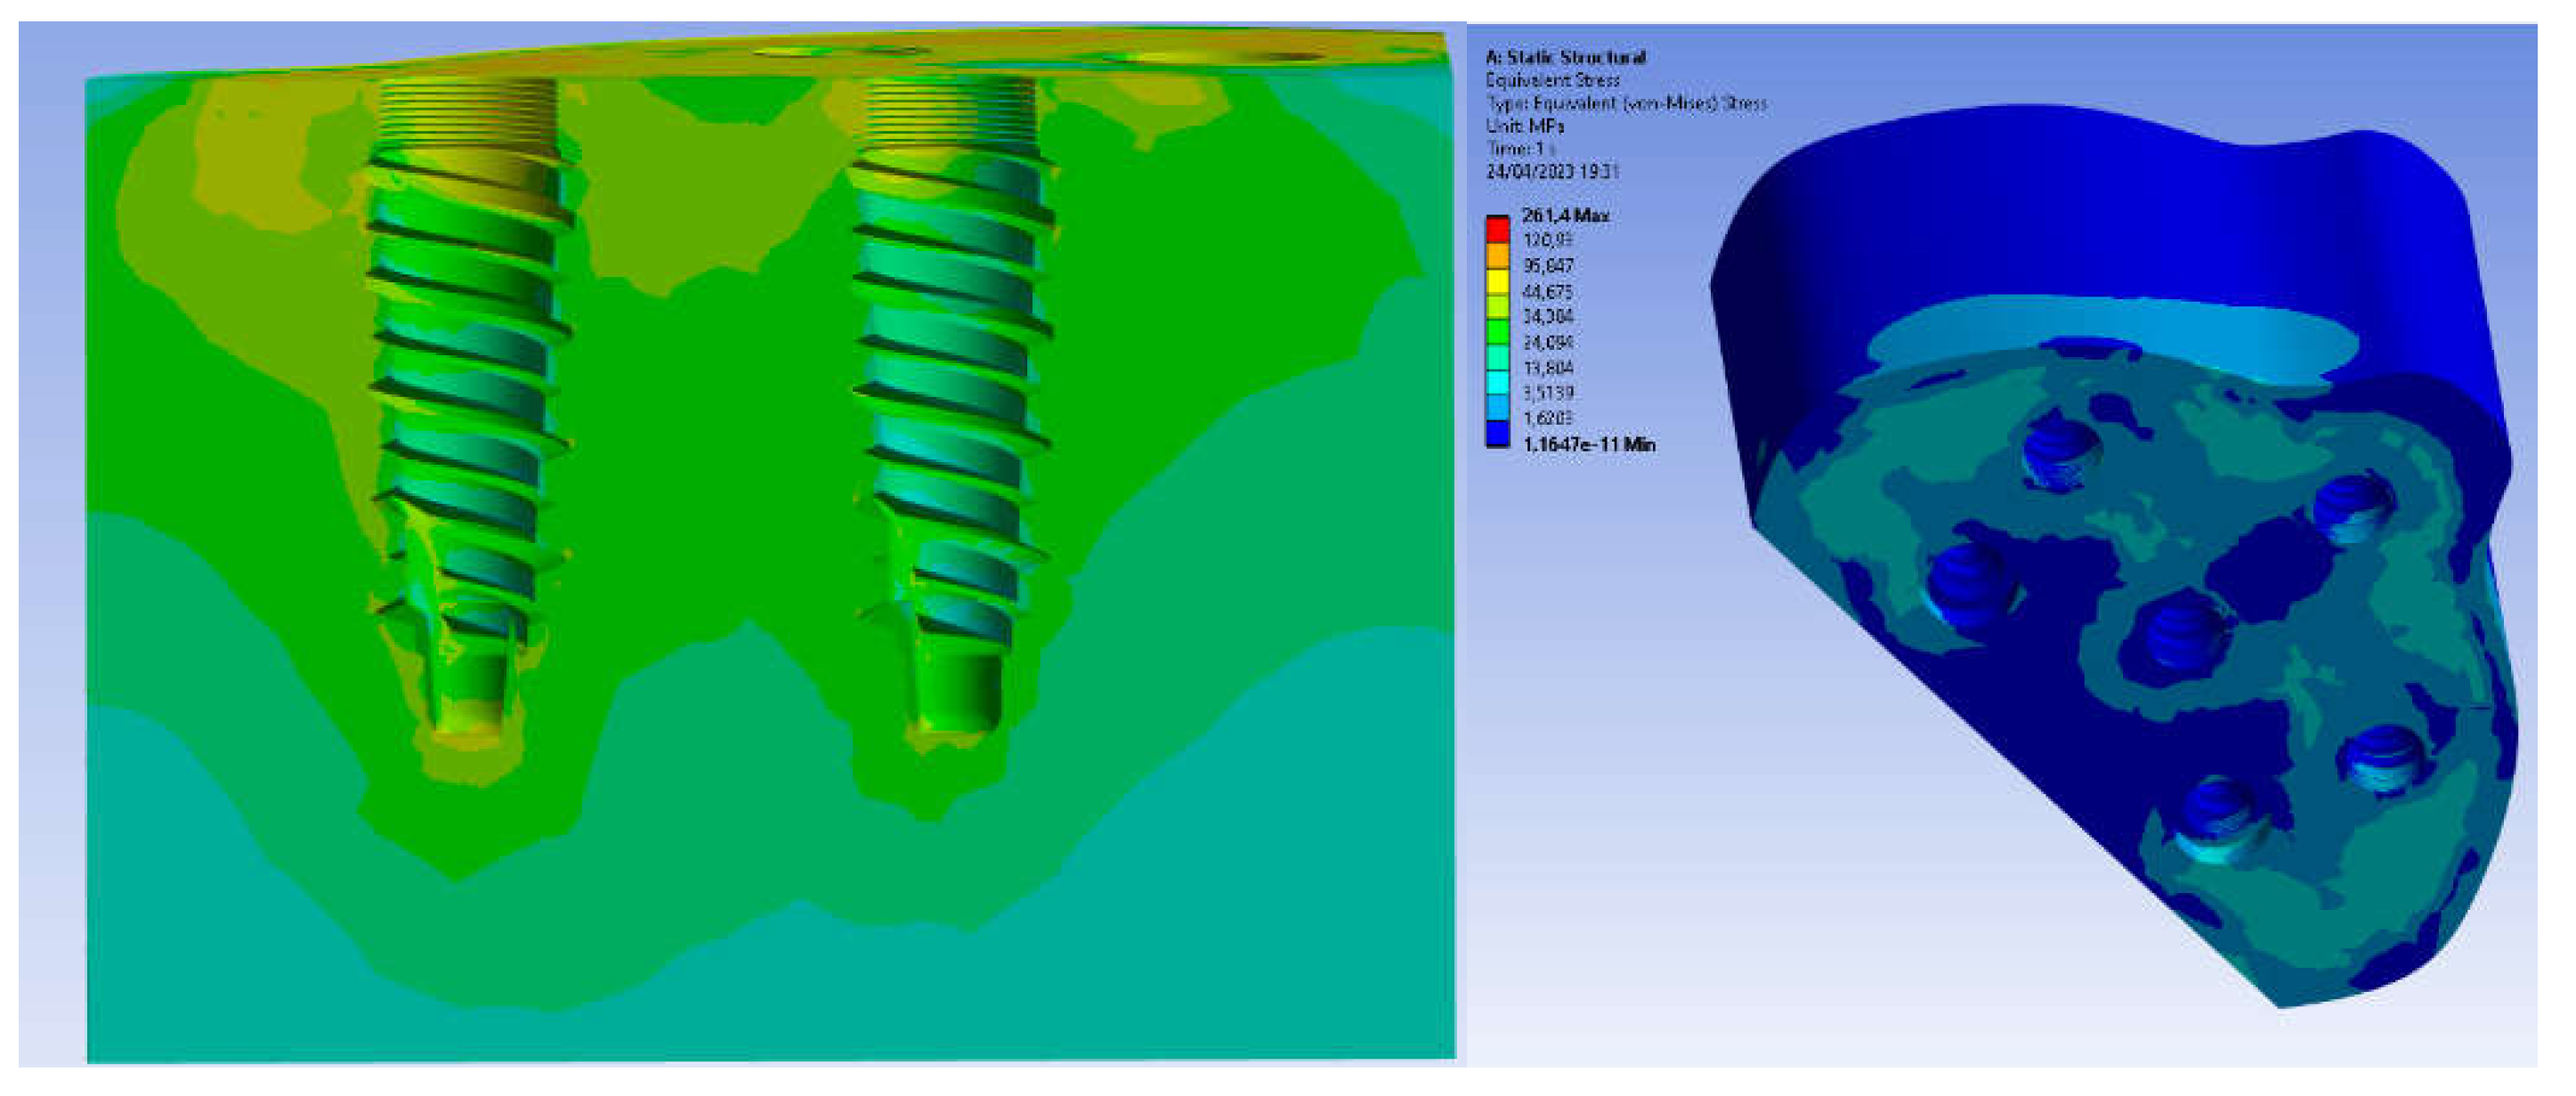Click the red legend color band

click(x=1497, y=230)
